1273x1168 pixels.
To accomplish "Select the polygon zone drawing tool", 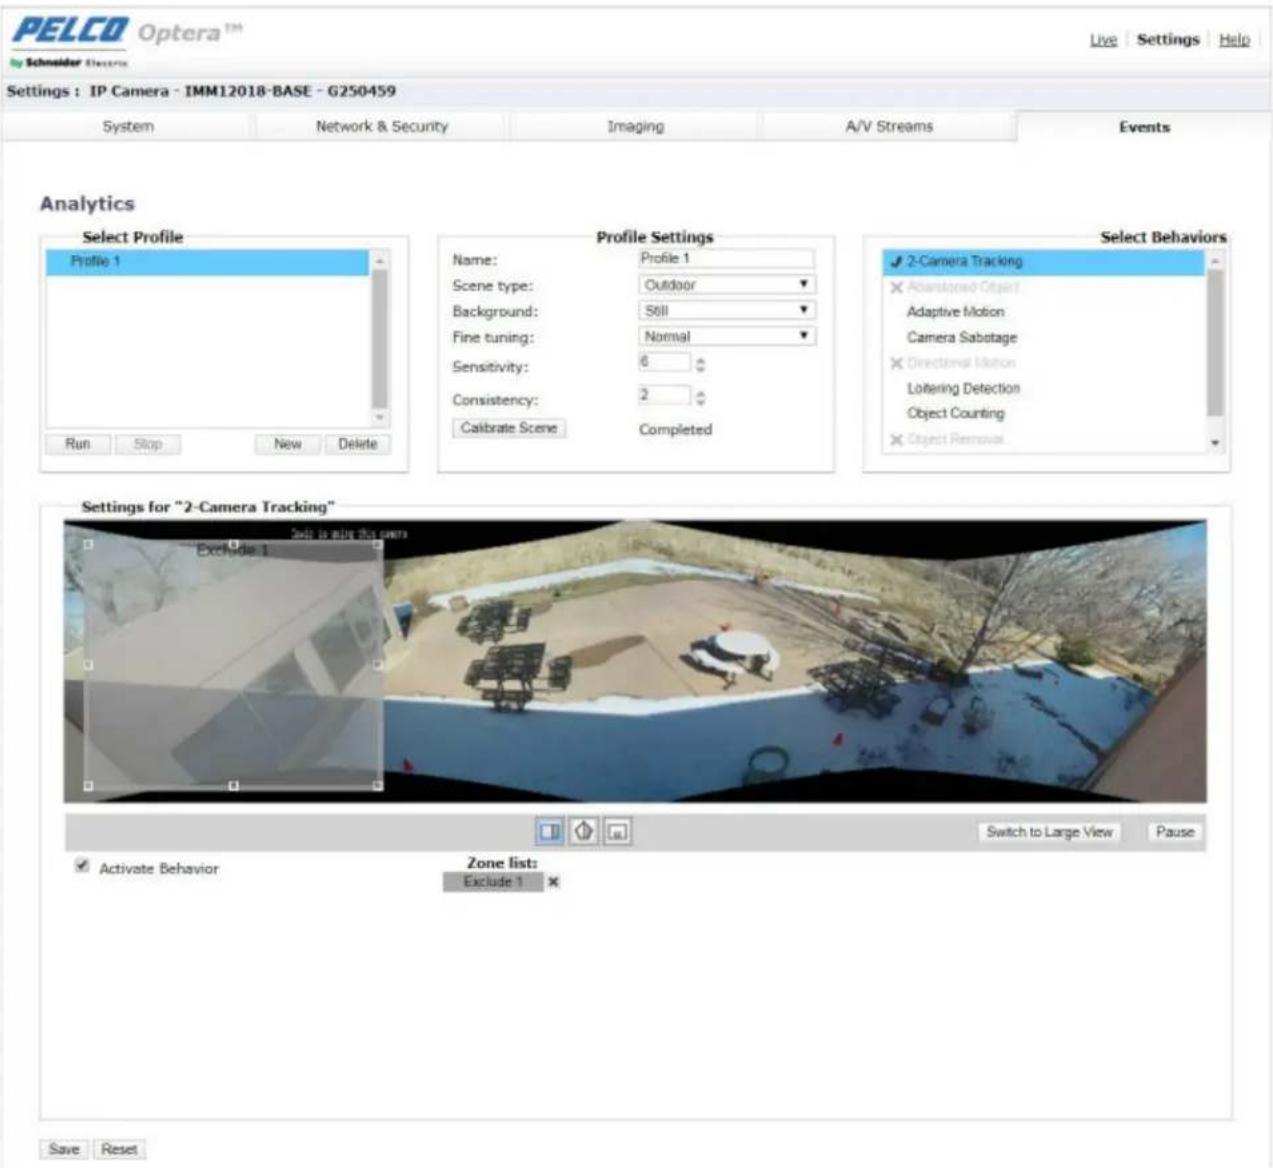I will coord(584,831).
